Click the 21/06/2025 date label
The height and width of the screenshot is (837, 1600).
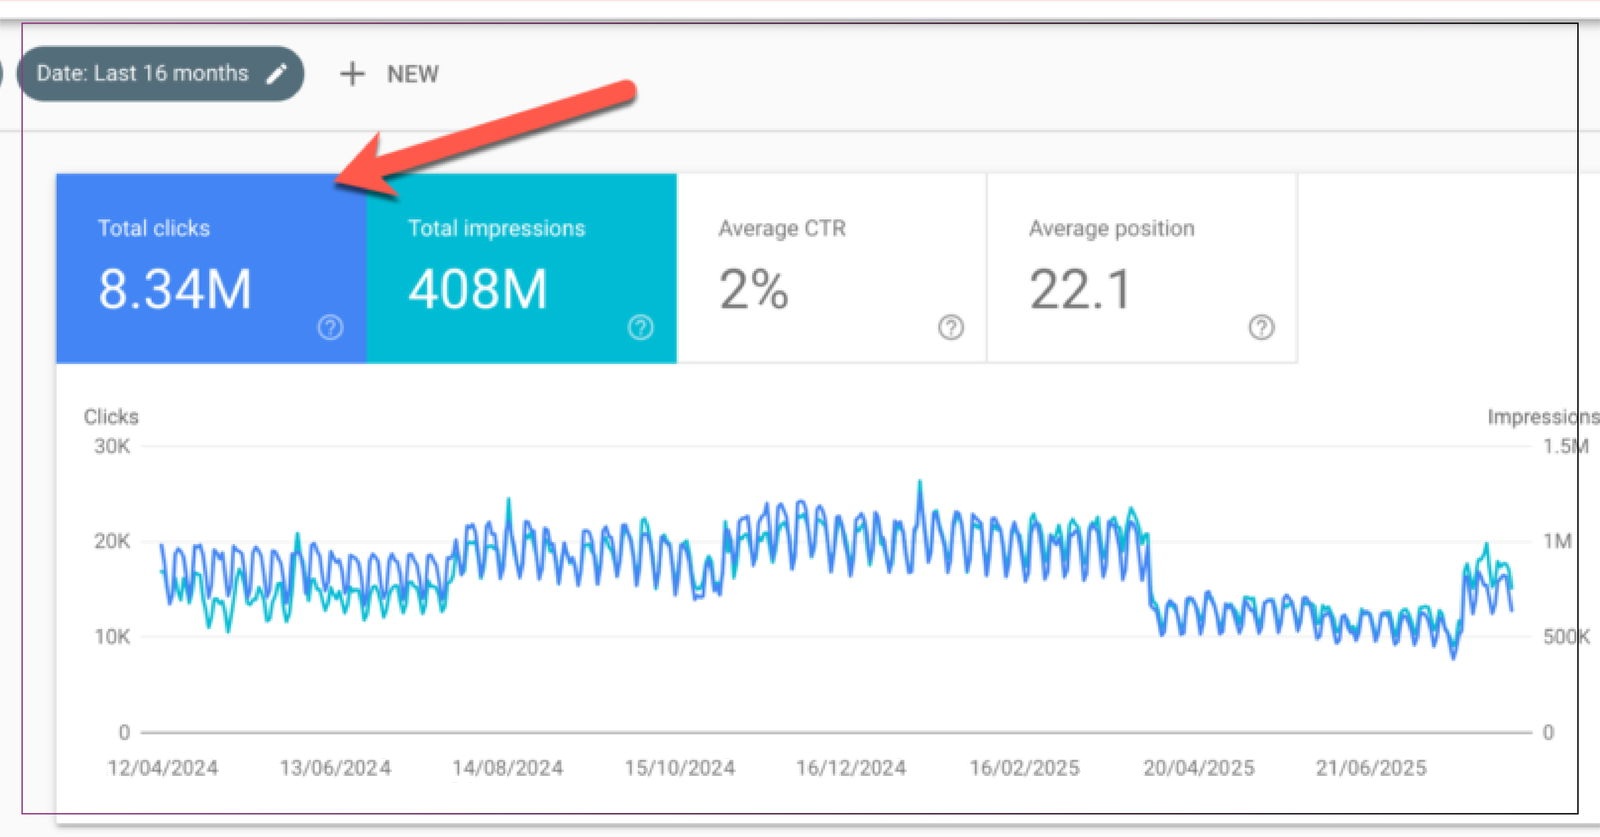tap(1371, 768)
